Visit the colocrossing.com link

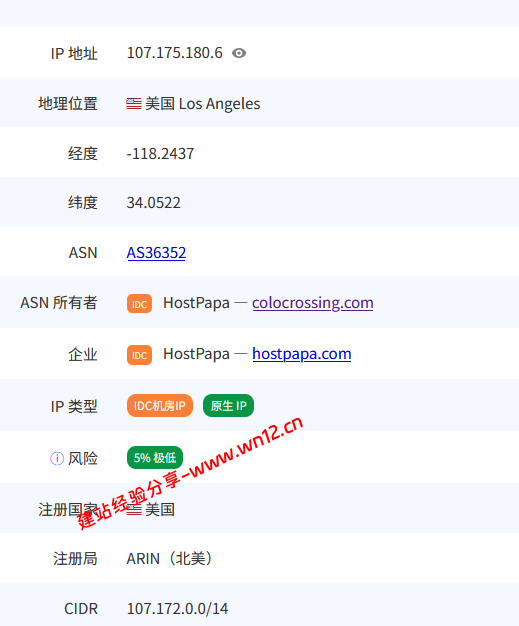(x=313, y=303)
